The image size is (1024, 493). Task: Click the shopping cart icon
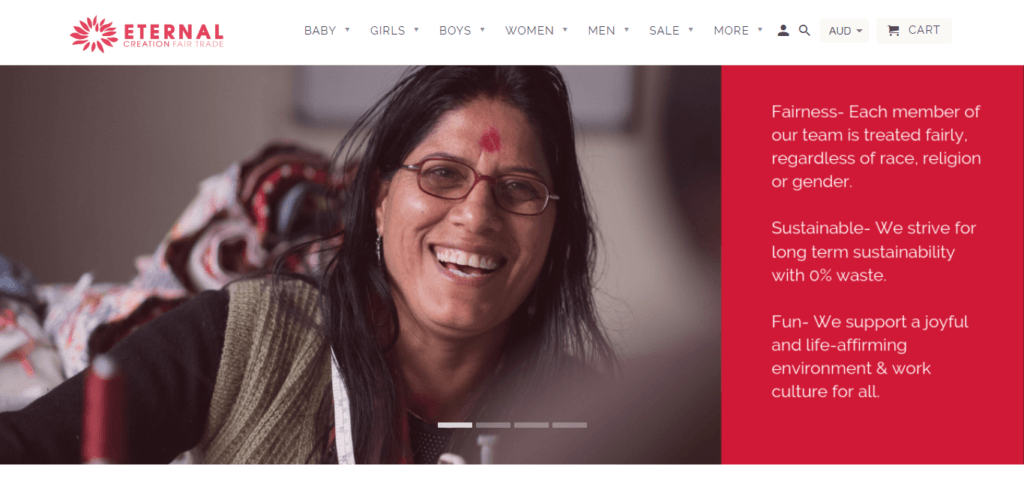tap(893, 30)
